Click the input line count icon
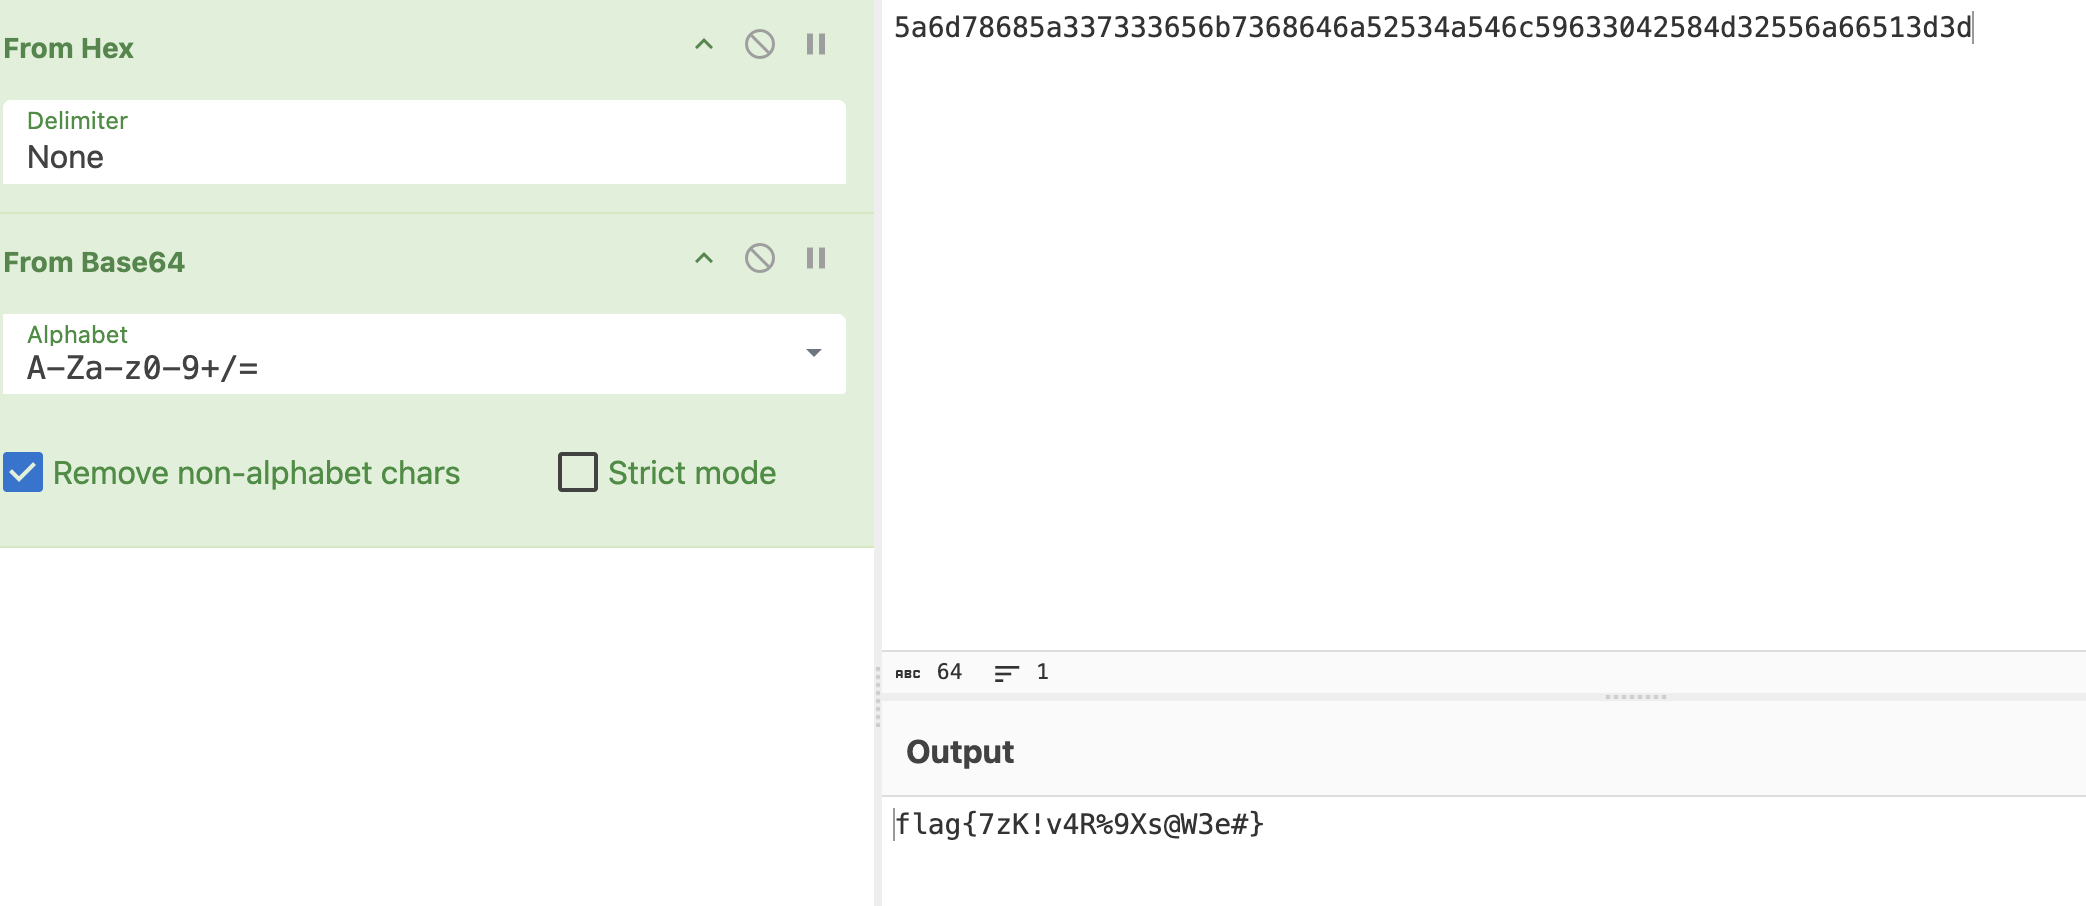Screen dimensions: 2086x906 pos(1006,673)
